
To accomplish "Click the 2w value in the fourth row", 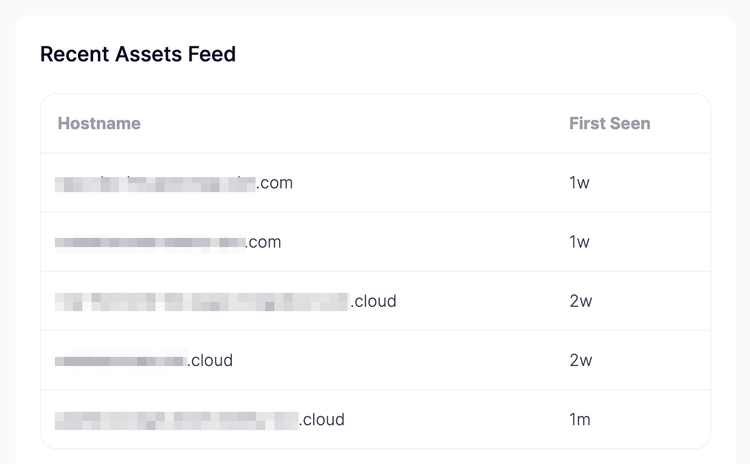I will [580, 360].
